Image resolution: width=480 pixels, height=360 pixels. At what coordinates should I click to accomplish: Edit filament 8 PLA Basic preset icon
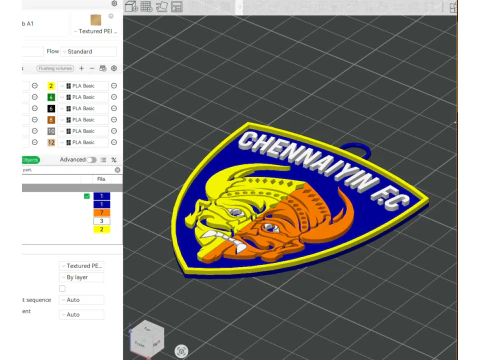pos(114,120)
